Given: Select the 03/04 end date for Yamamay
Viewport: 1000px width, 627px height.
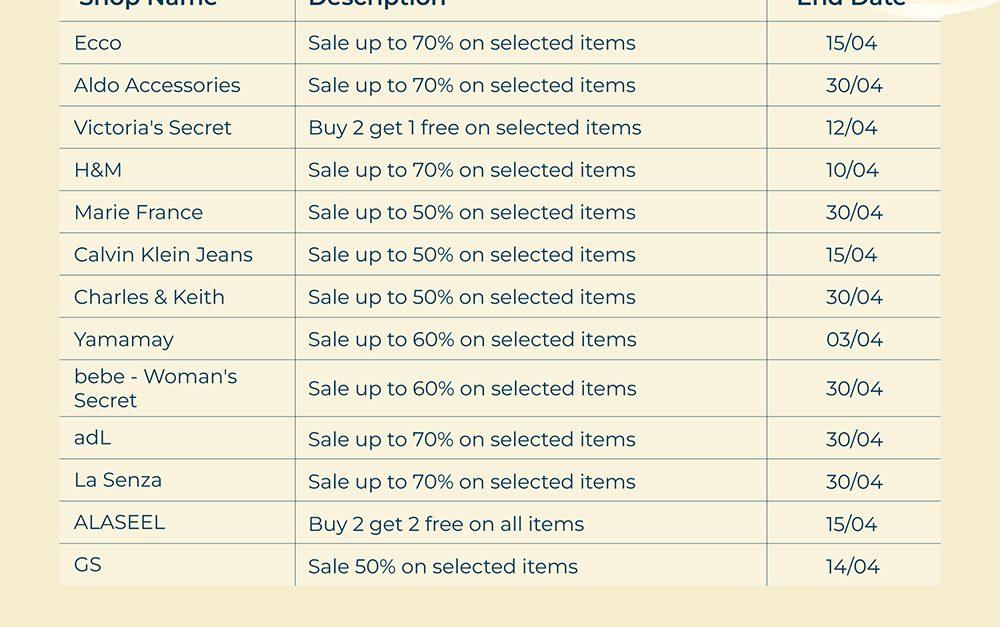Looking at the screenshot, I should tap(854, 339).
